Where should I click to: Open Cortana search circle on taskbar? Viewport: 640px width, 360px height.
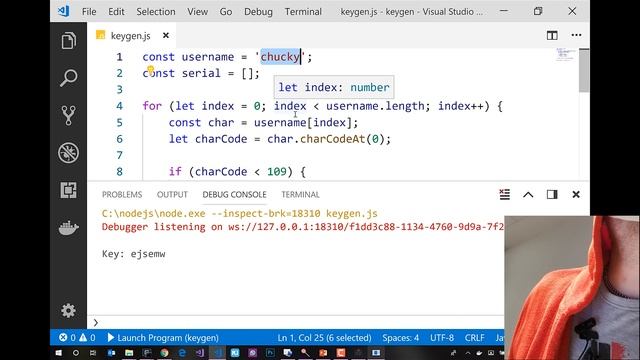coord(76,353)
